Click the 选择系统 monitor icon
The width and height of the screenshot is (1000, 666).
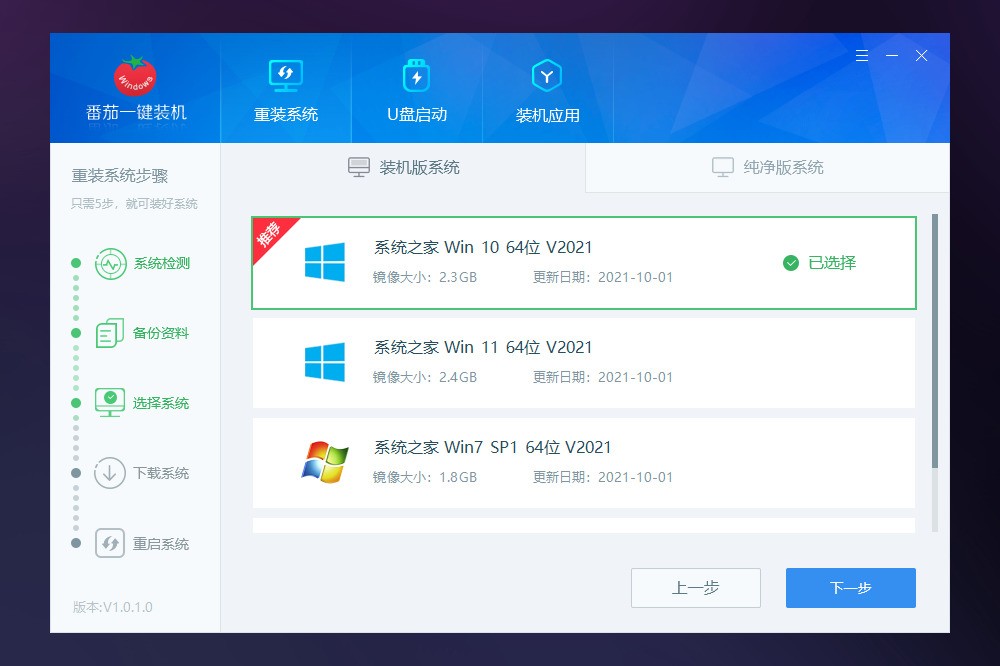point(110,403)
